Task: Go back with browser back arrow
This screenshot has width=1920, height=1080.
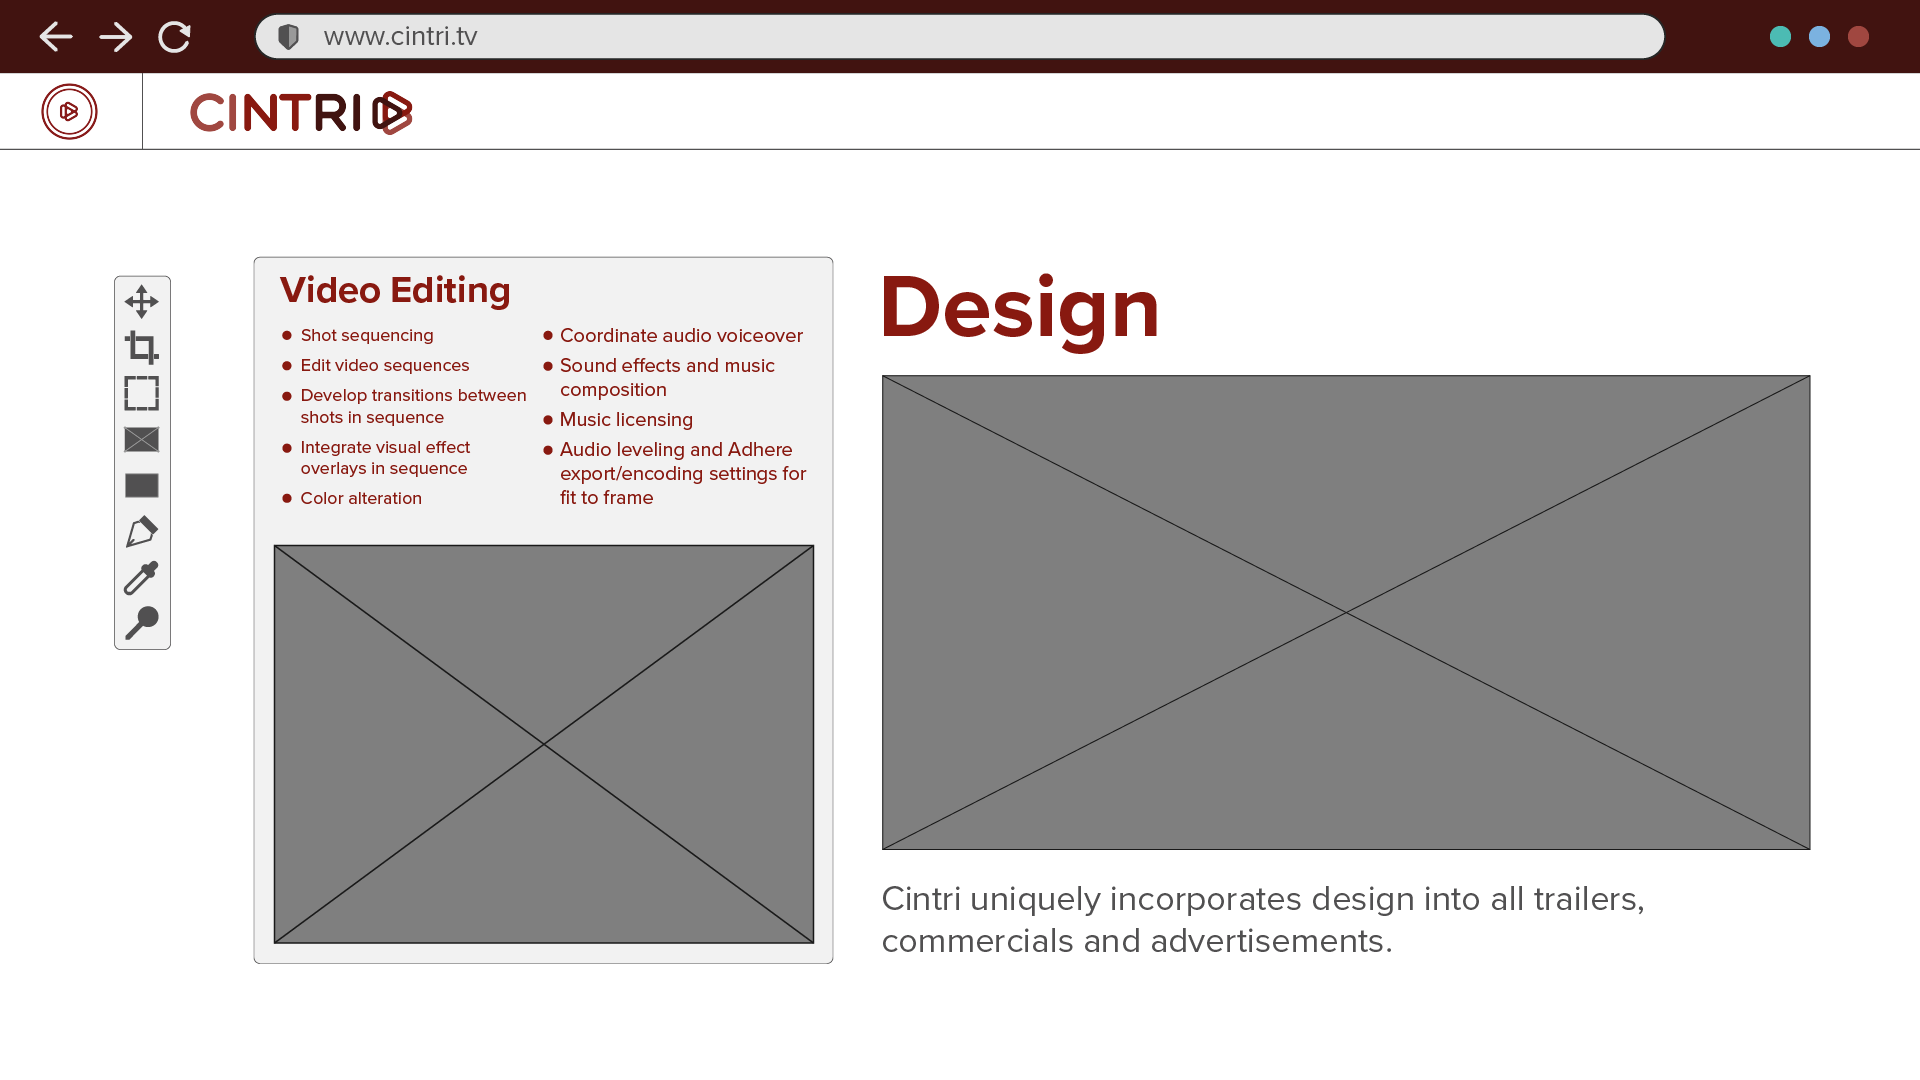Action: [x=56, y=37]
